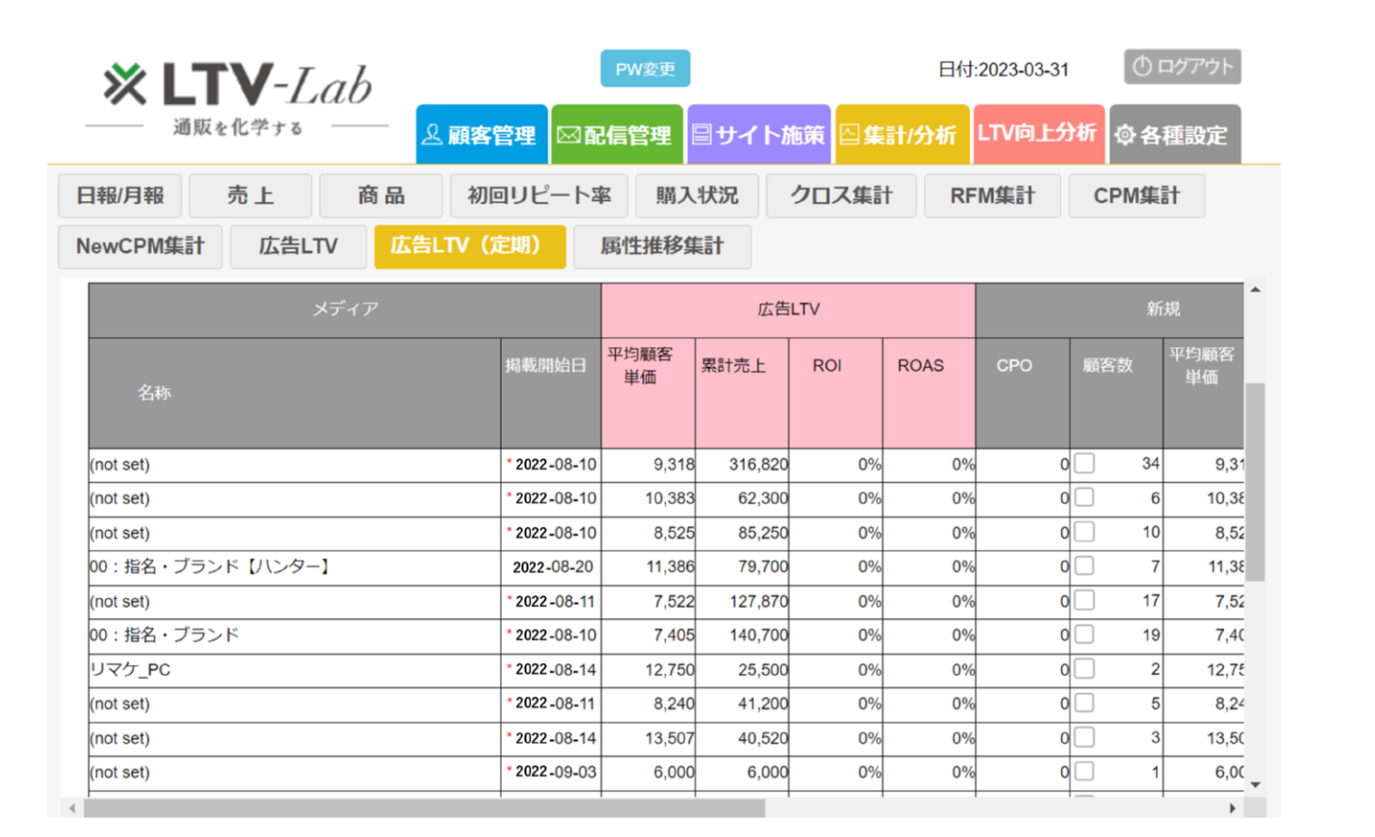Viewport: 1375px width, 837px height.
Task: Open the 各種設定 main tab
Action: click(x=1175, y=134)
